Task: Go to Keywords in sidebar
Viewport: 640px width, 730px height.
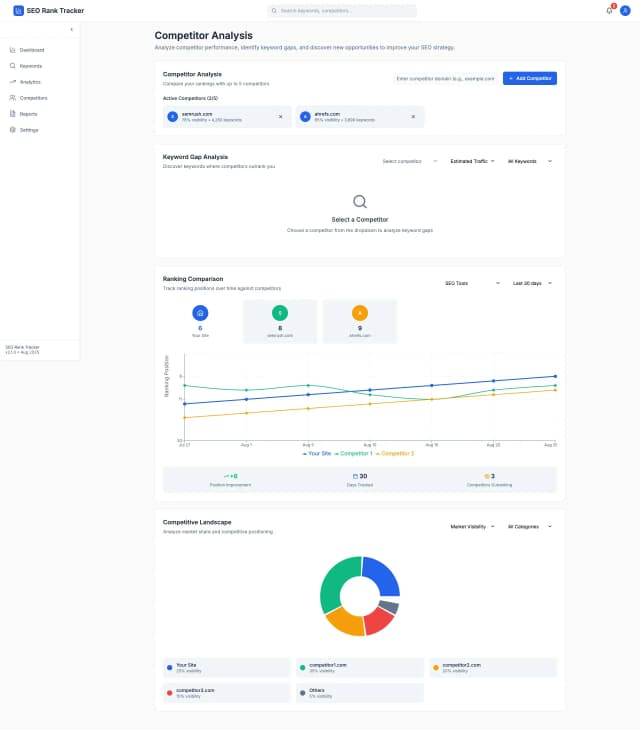Action: pyautogui.click(x=31, y=66)
